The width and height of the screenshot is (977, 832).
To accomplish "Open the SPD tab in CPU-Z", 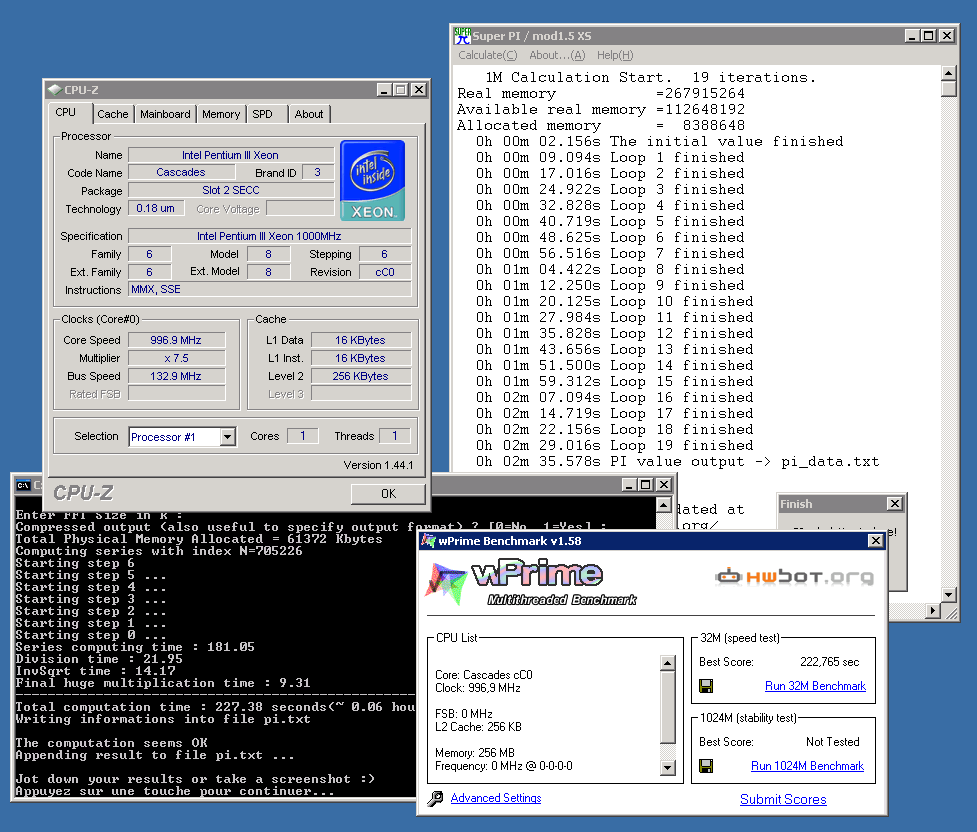I will tap(262, 114).
